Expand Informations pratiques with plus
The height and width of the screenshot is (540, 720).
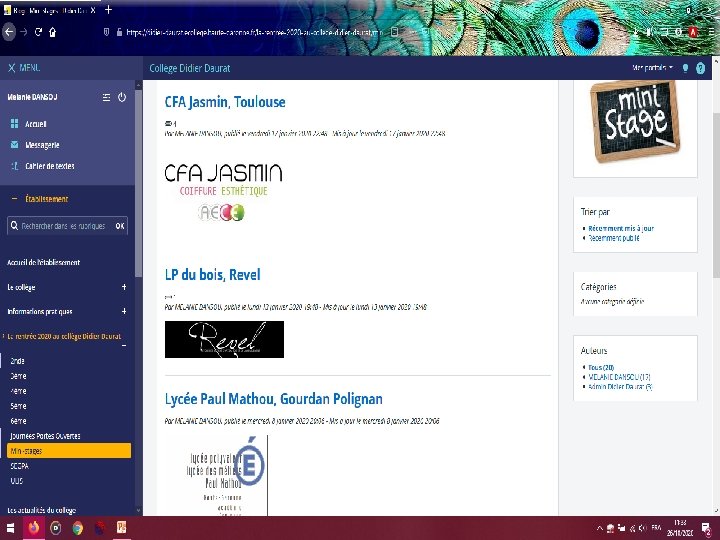124,311
